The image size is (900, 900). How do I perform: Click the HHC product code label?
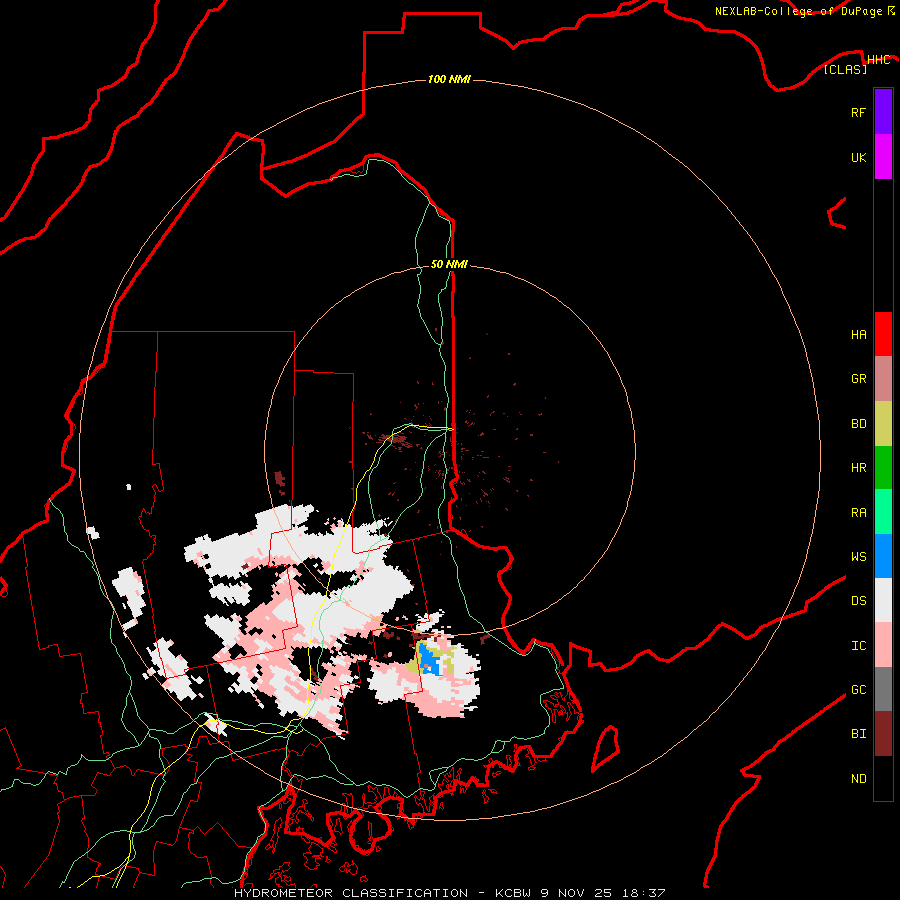(878, 60)
